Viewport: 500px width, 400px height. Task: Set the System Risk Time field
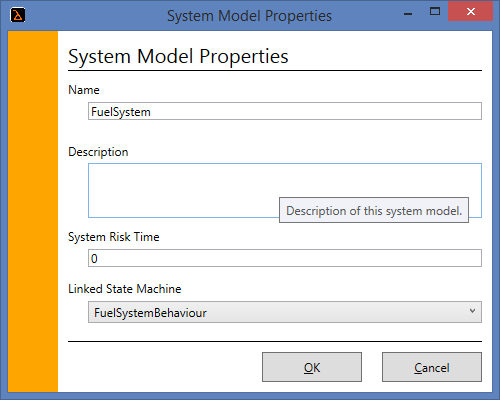point(285,258)
